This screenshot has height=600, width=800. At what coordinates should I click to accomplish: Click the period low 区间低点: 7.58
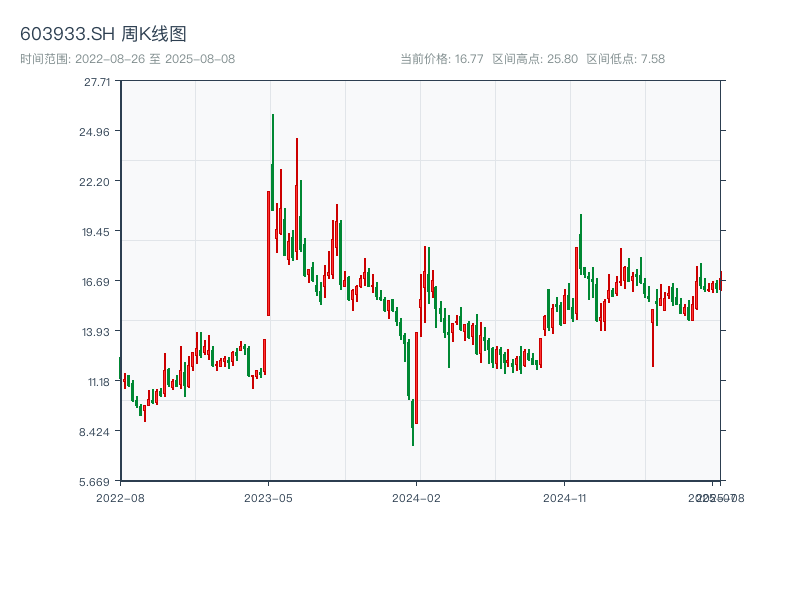[x=626, y=59]
